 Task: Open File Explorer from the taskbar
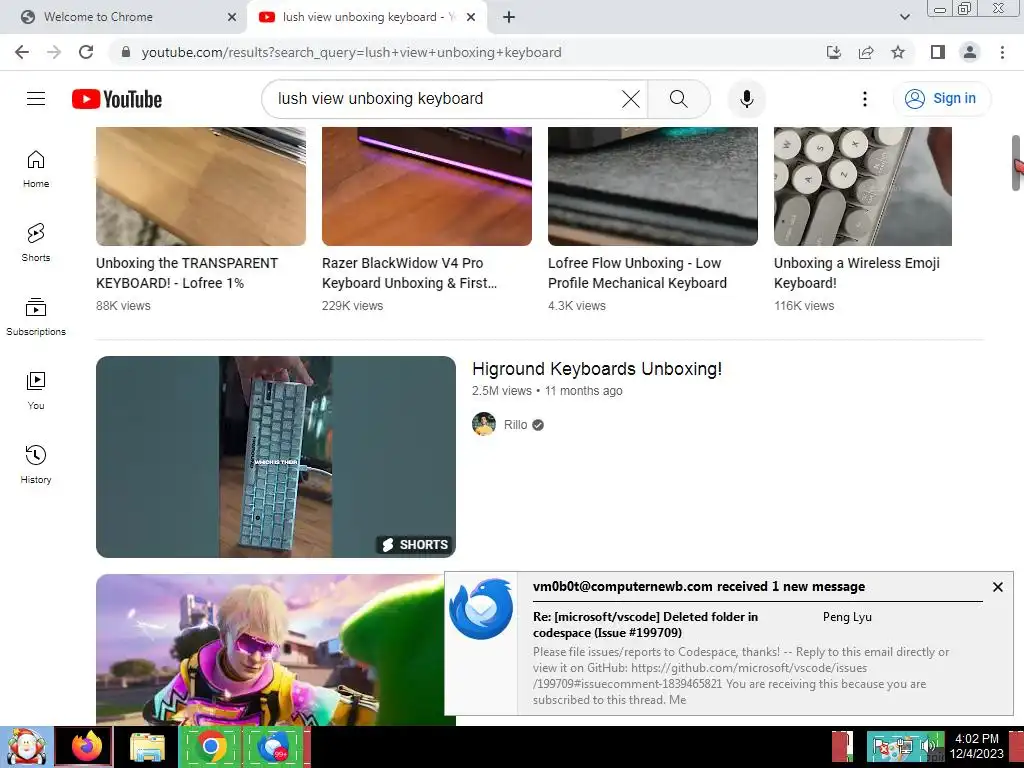tap(148, 747)
